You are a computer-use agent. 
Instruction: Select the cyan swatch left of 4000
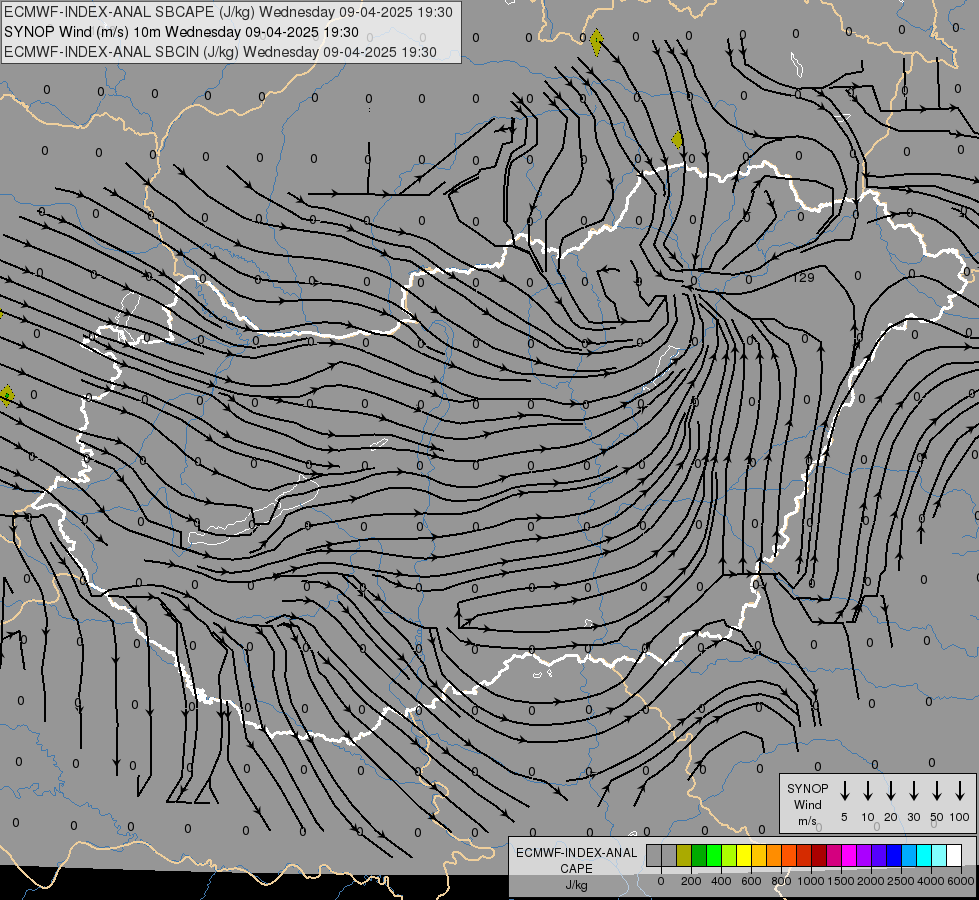(925, 855)
